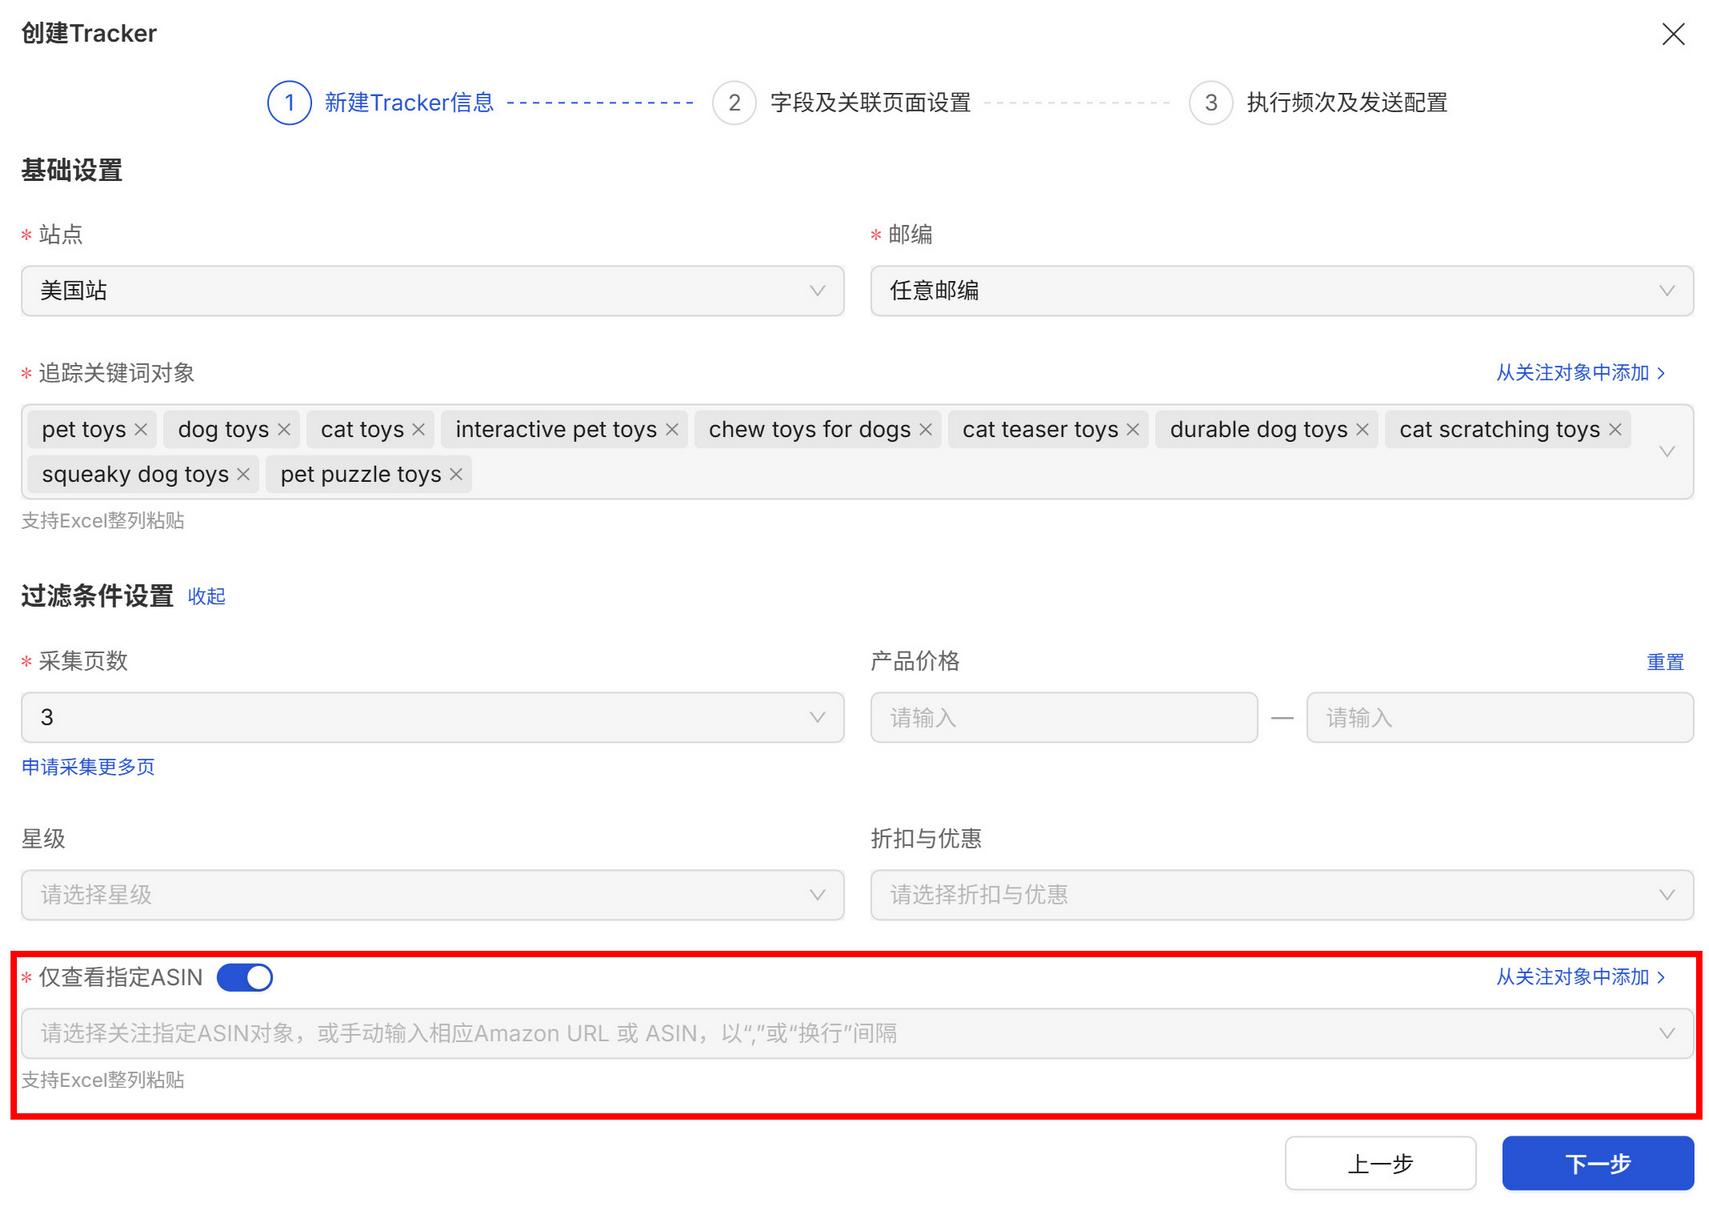Click the minimum 产品价格 input field
The height and width of the screenshot is (1211, 1709).
tap(1063, 718)
